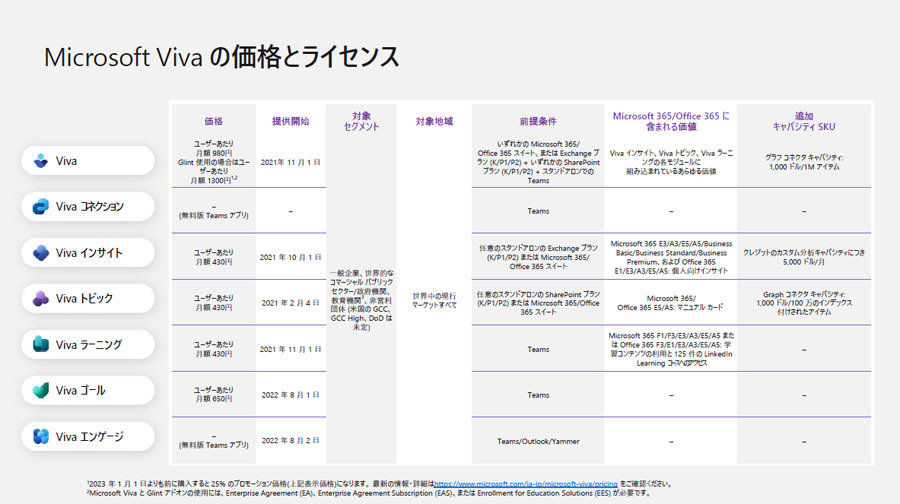
Task: Click the Microsoft 365/Office 365 に含まれる価値 header
Action: (671, 121)
